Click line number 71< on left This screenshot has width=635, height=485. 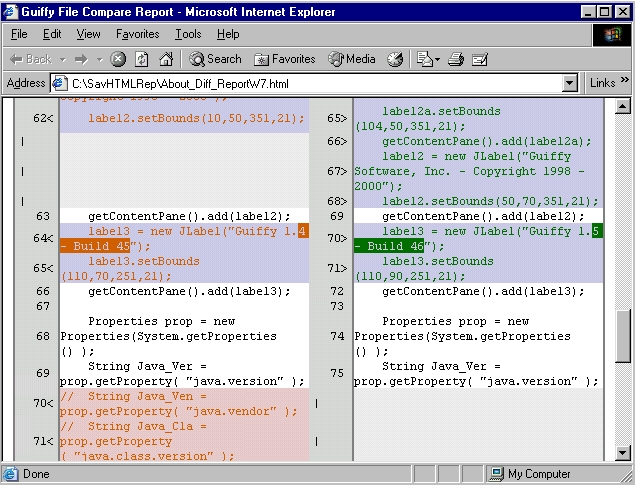[x=43, y=441]
